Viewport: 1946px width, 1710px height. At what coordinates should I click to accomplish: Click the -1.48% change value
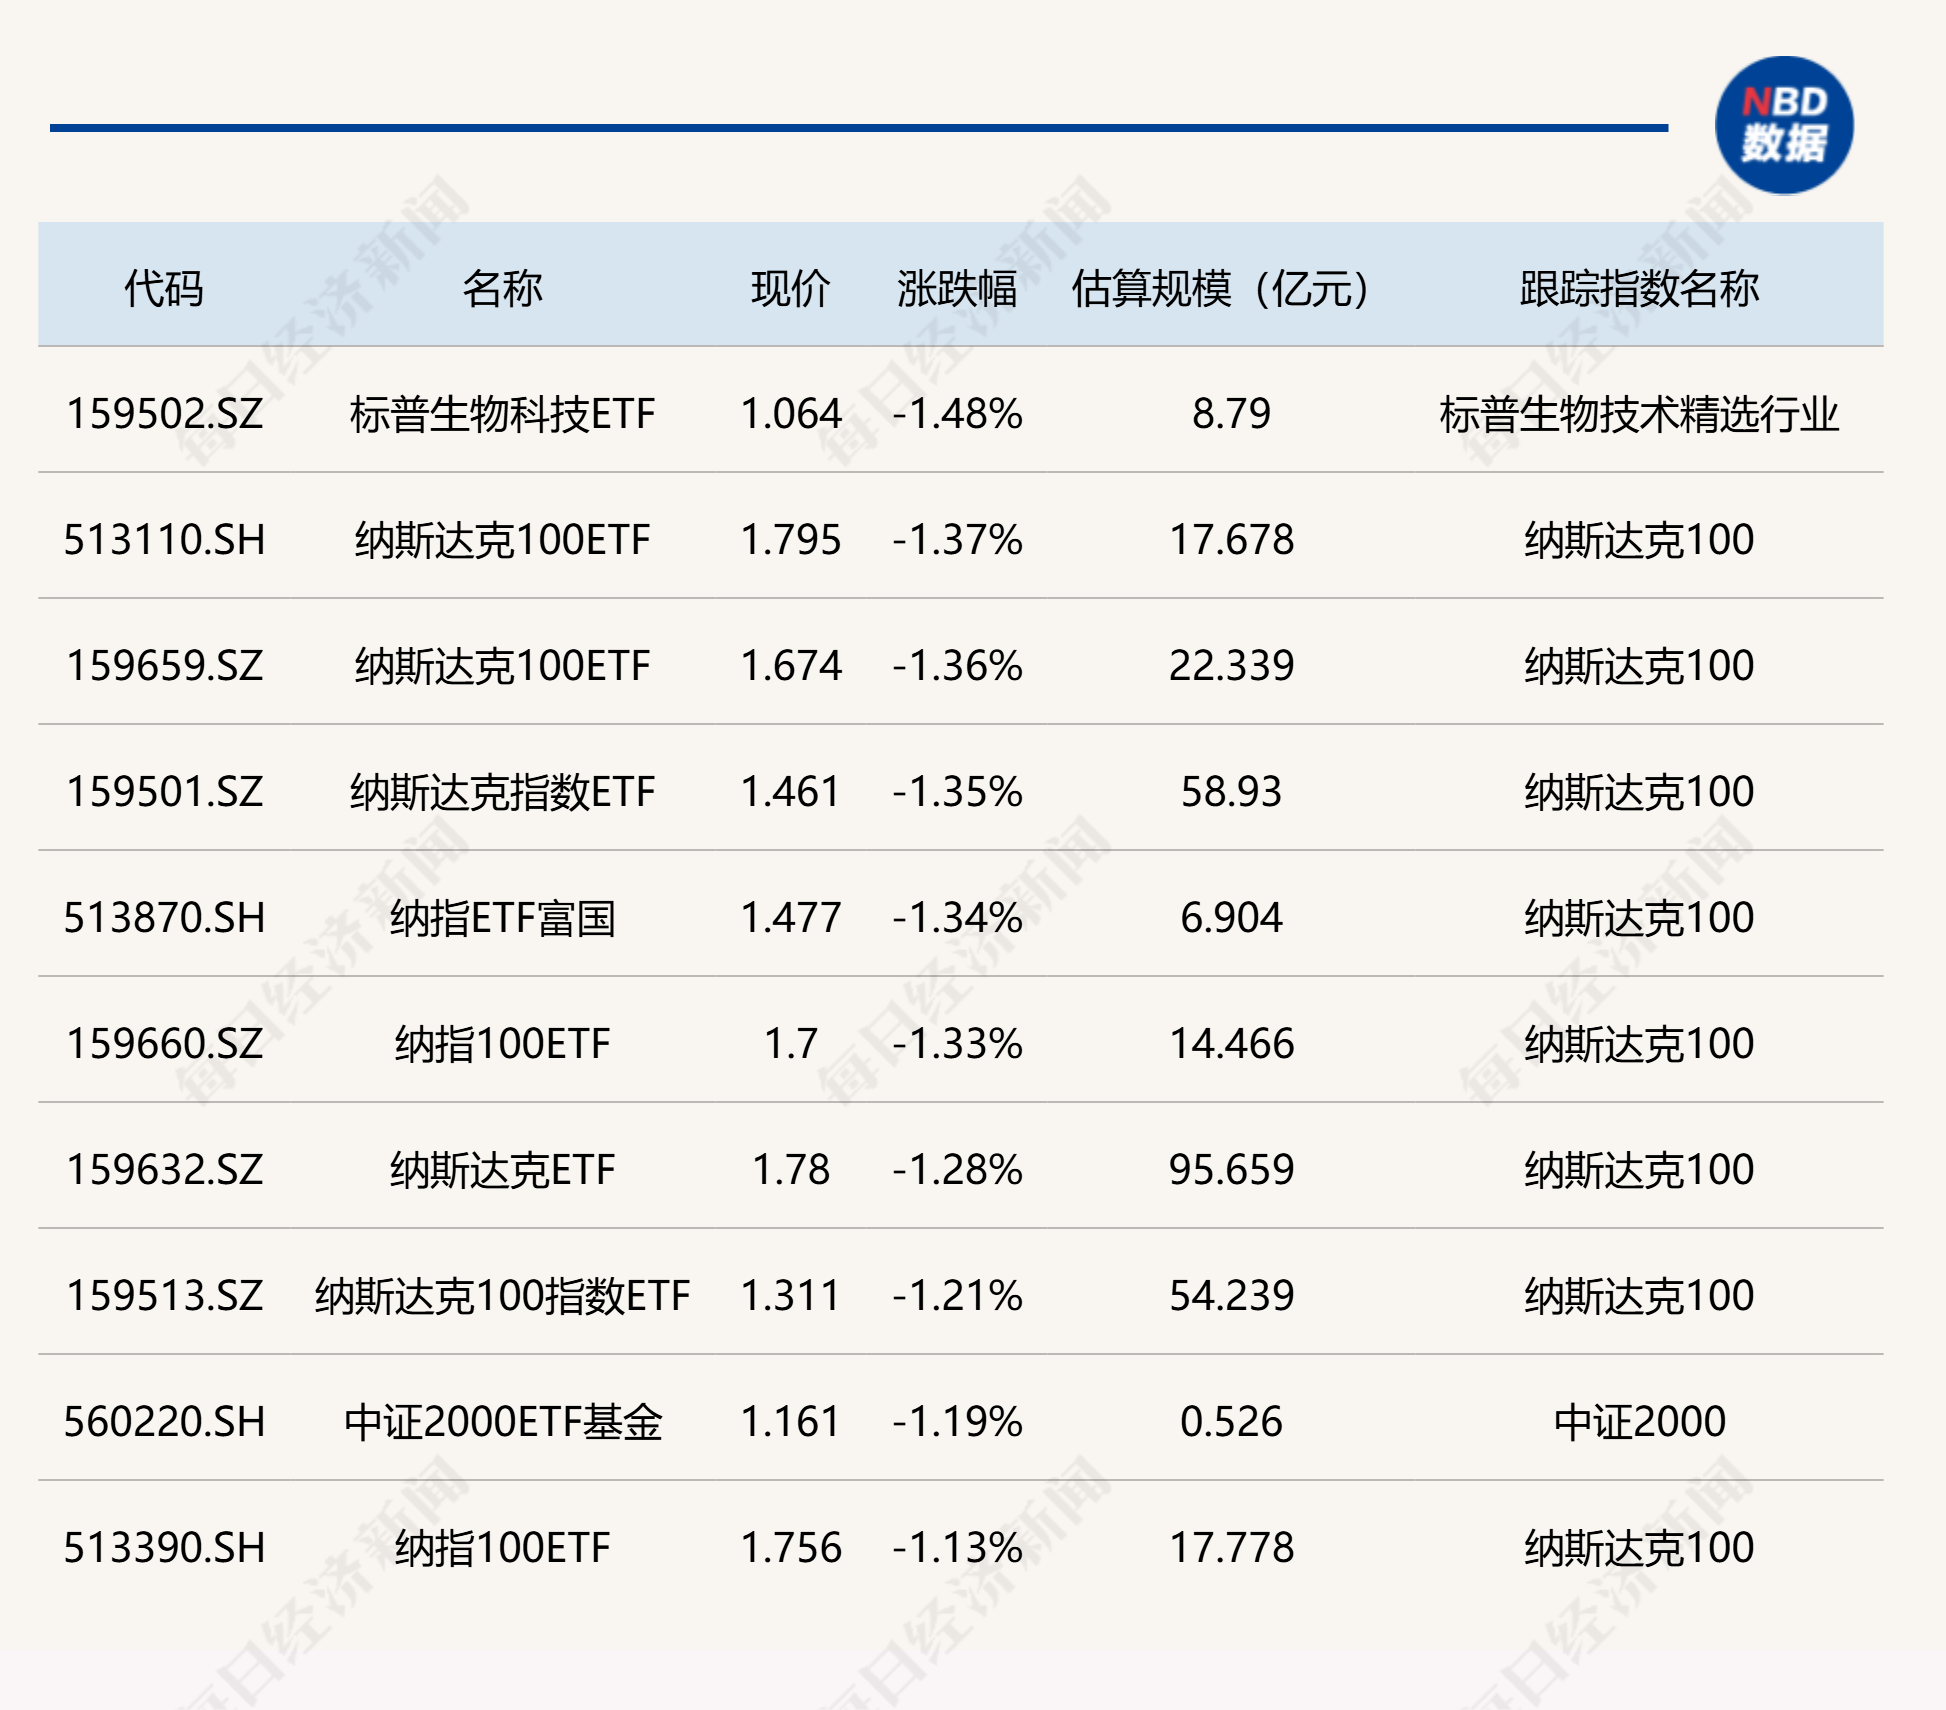(957, 414)
